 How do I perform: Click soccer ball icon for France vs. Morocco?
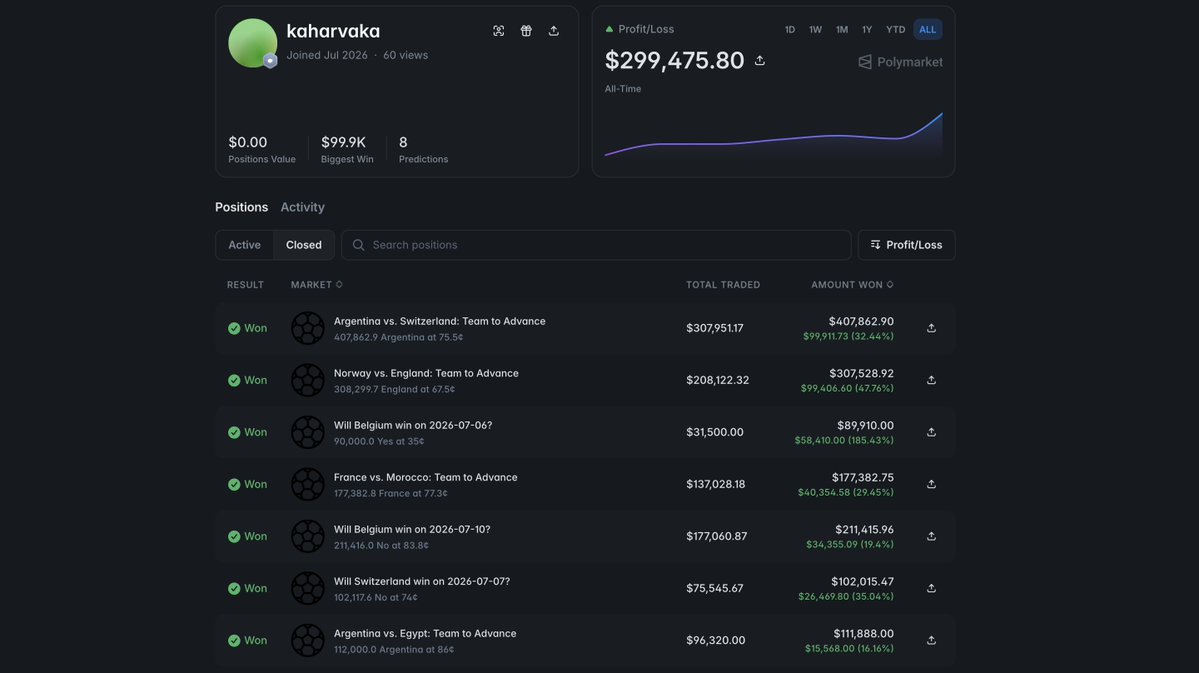(307, 484)
